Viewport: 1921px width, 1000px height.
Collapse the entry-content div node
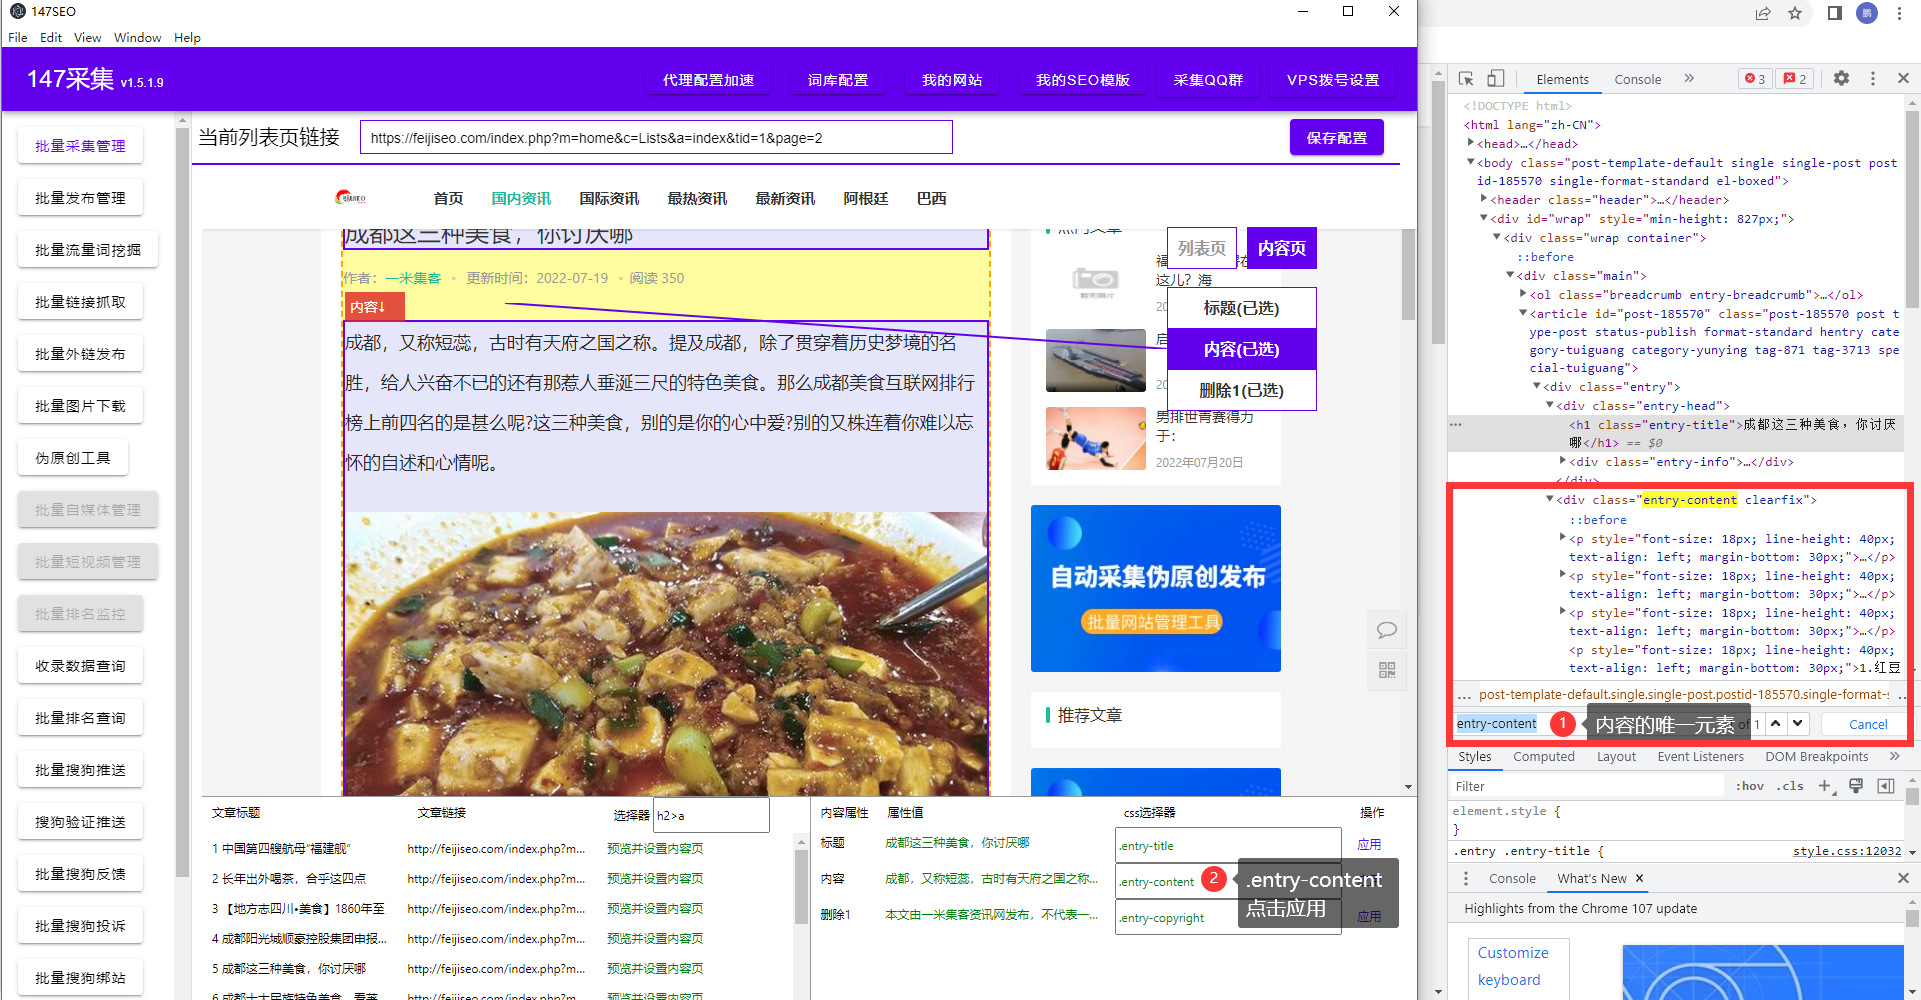pos(1549,499)
